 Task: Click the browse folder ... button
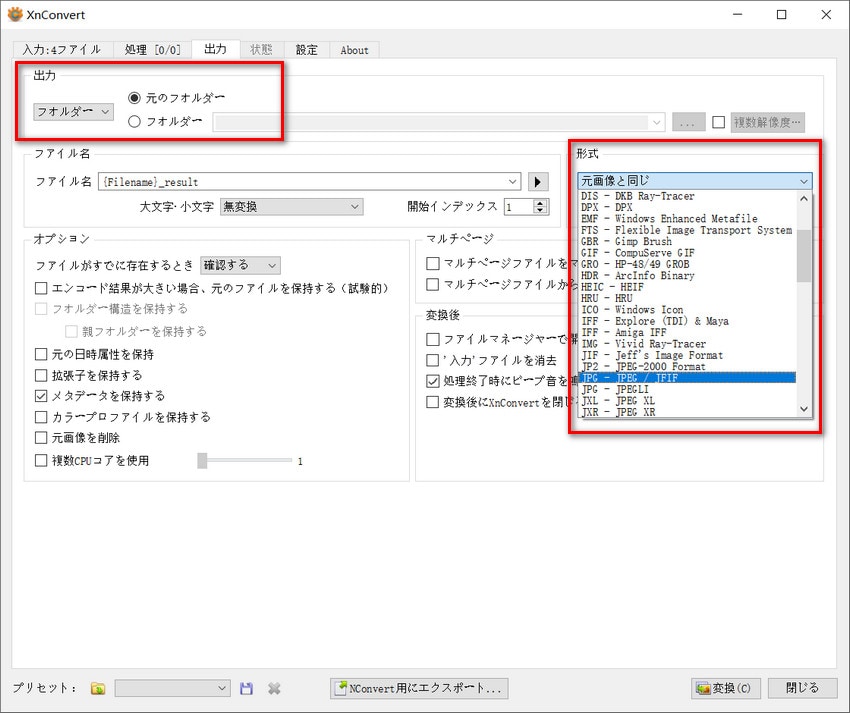688,122
